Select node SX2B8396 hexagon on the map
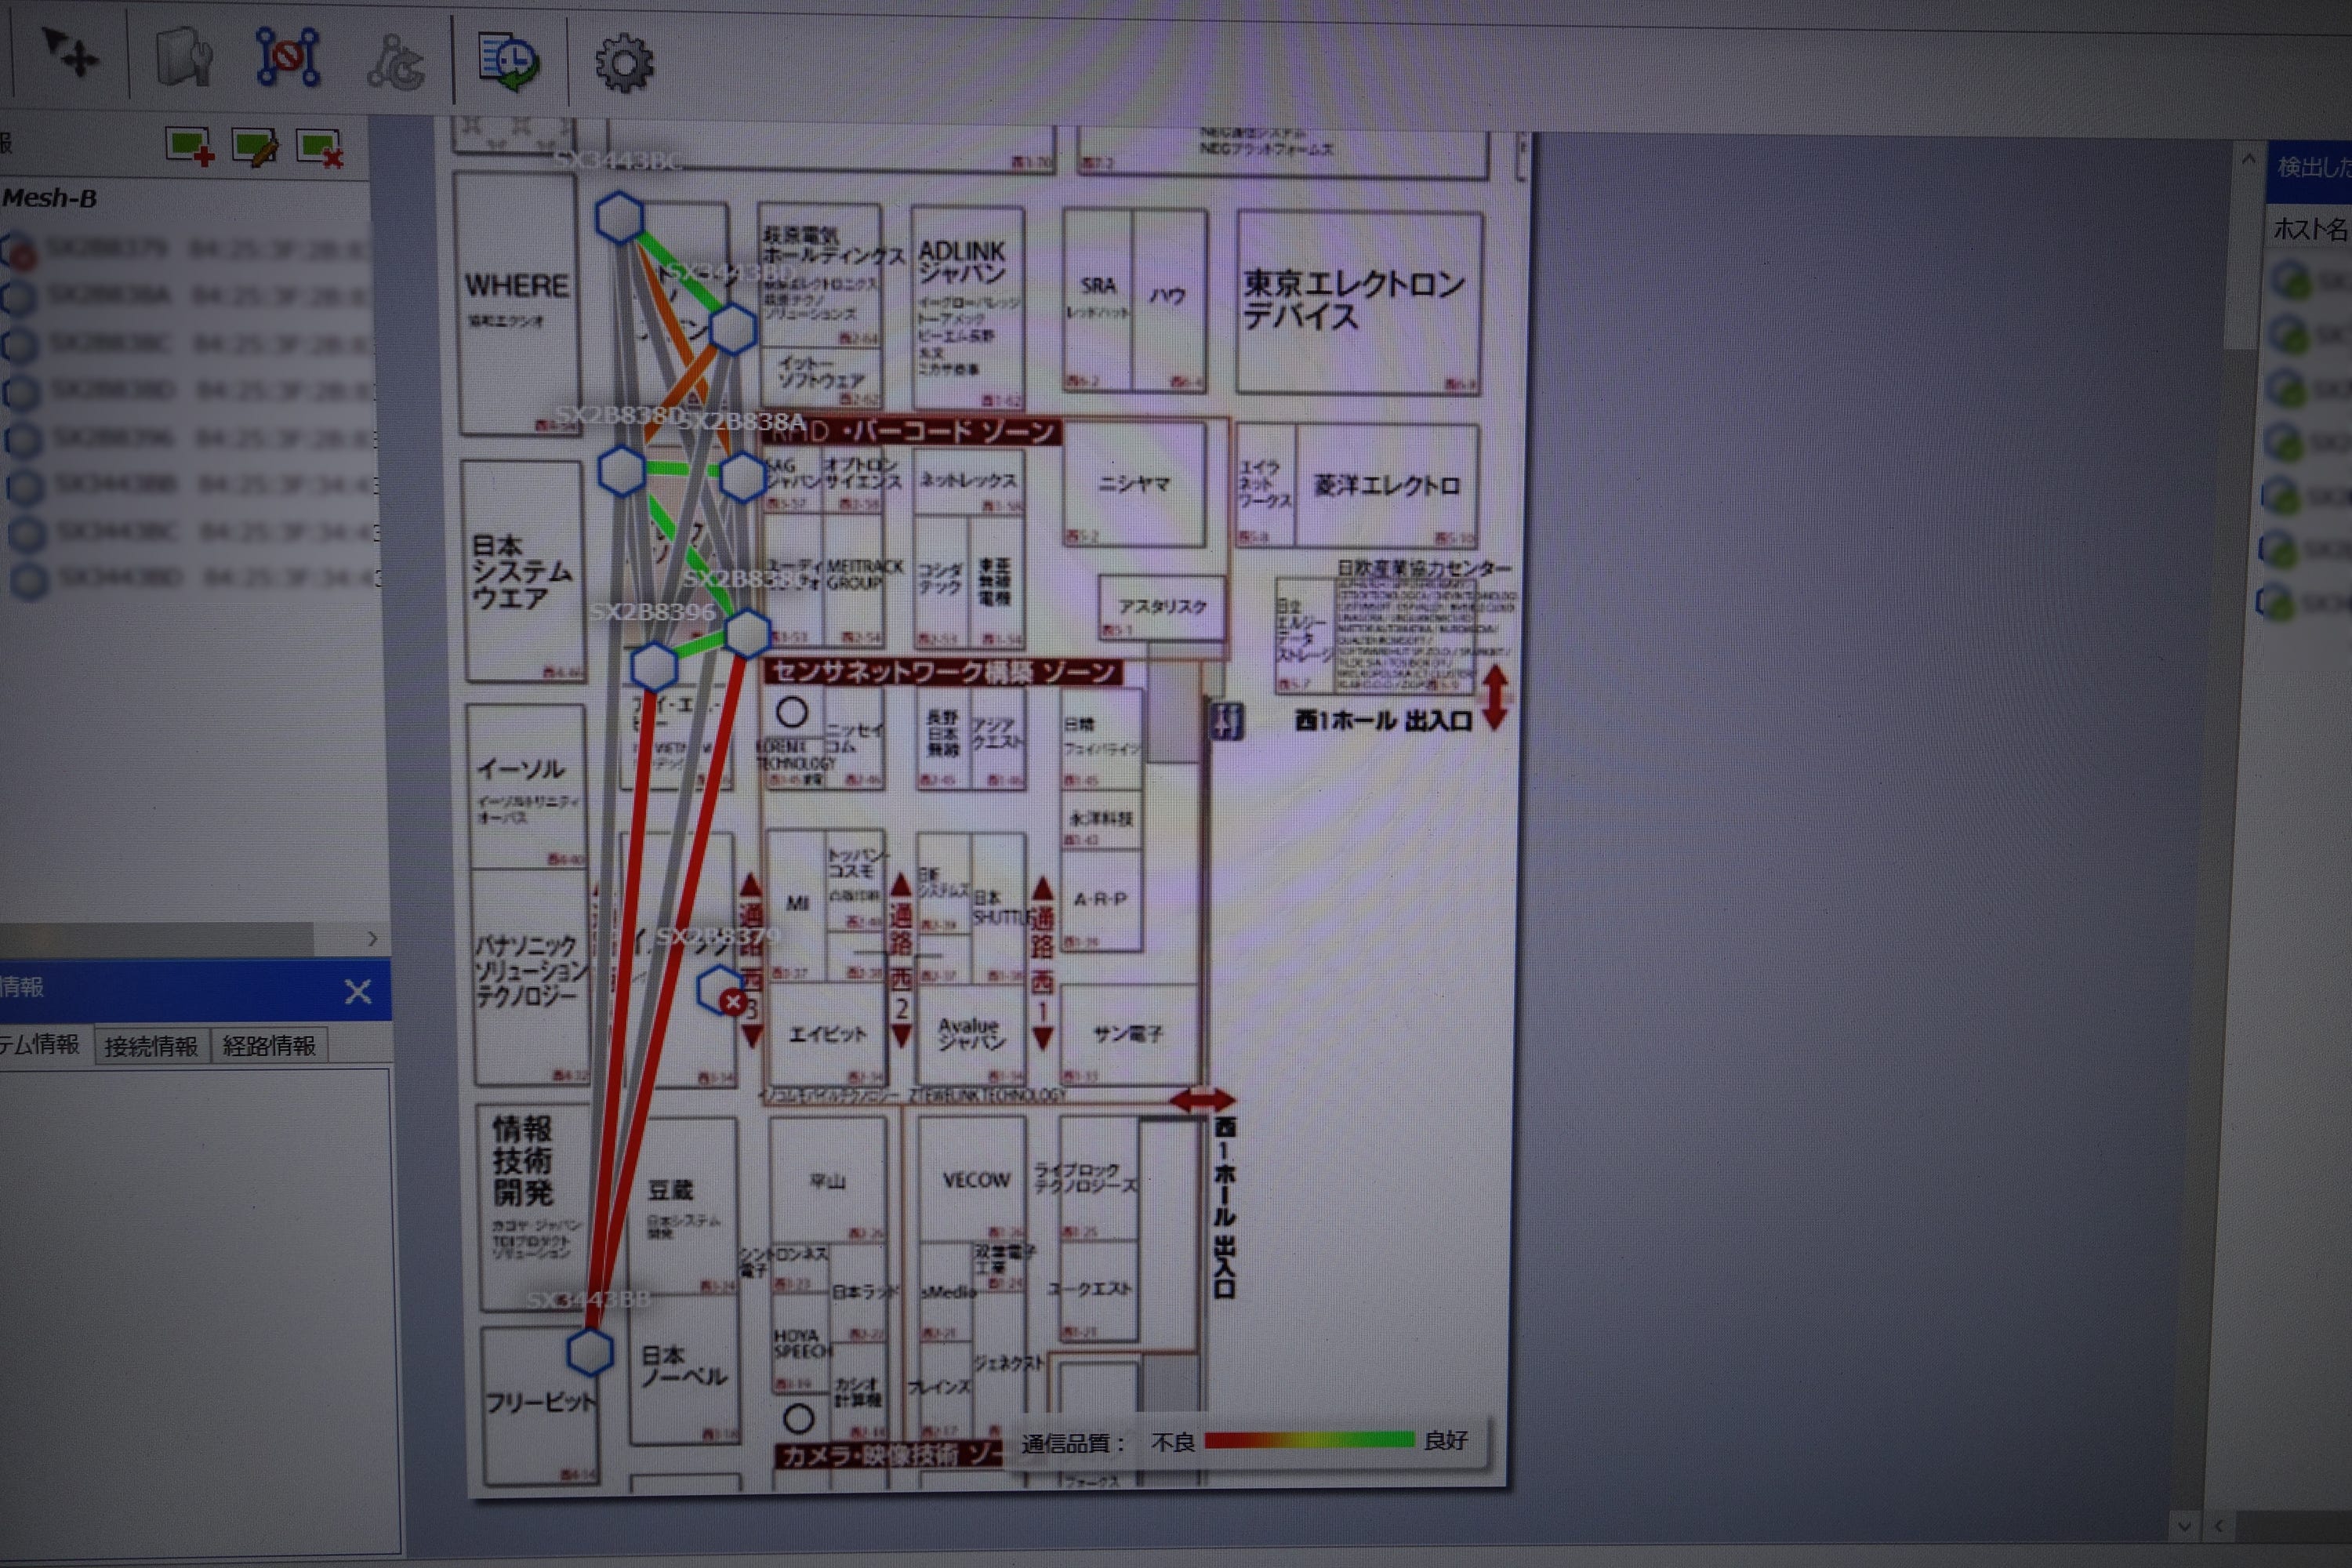 coord(654,666)
